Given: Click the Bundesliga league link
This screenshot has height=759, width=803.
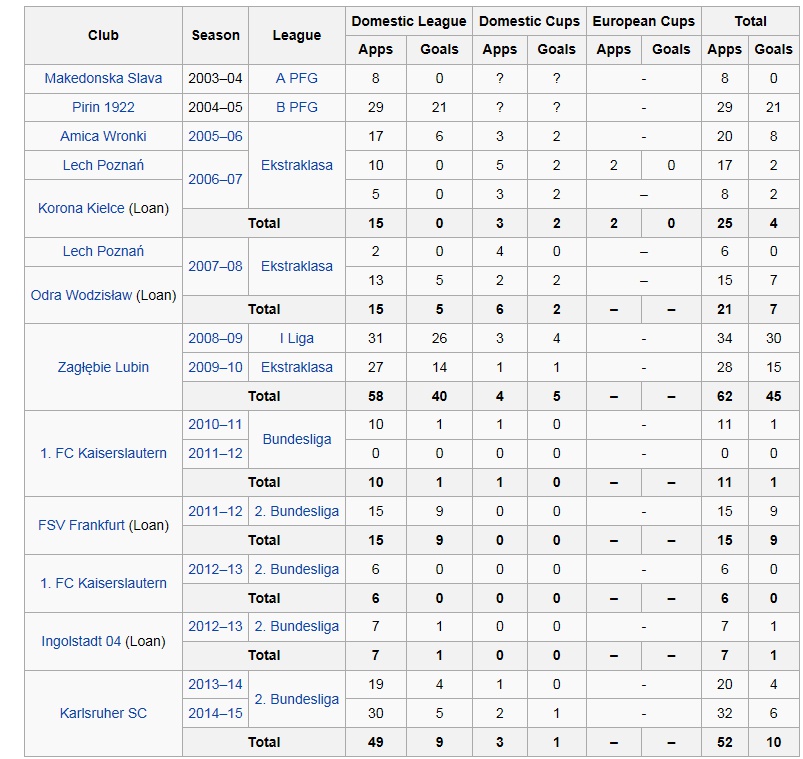Looking at the screenshot, I should tap(297, 439).
